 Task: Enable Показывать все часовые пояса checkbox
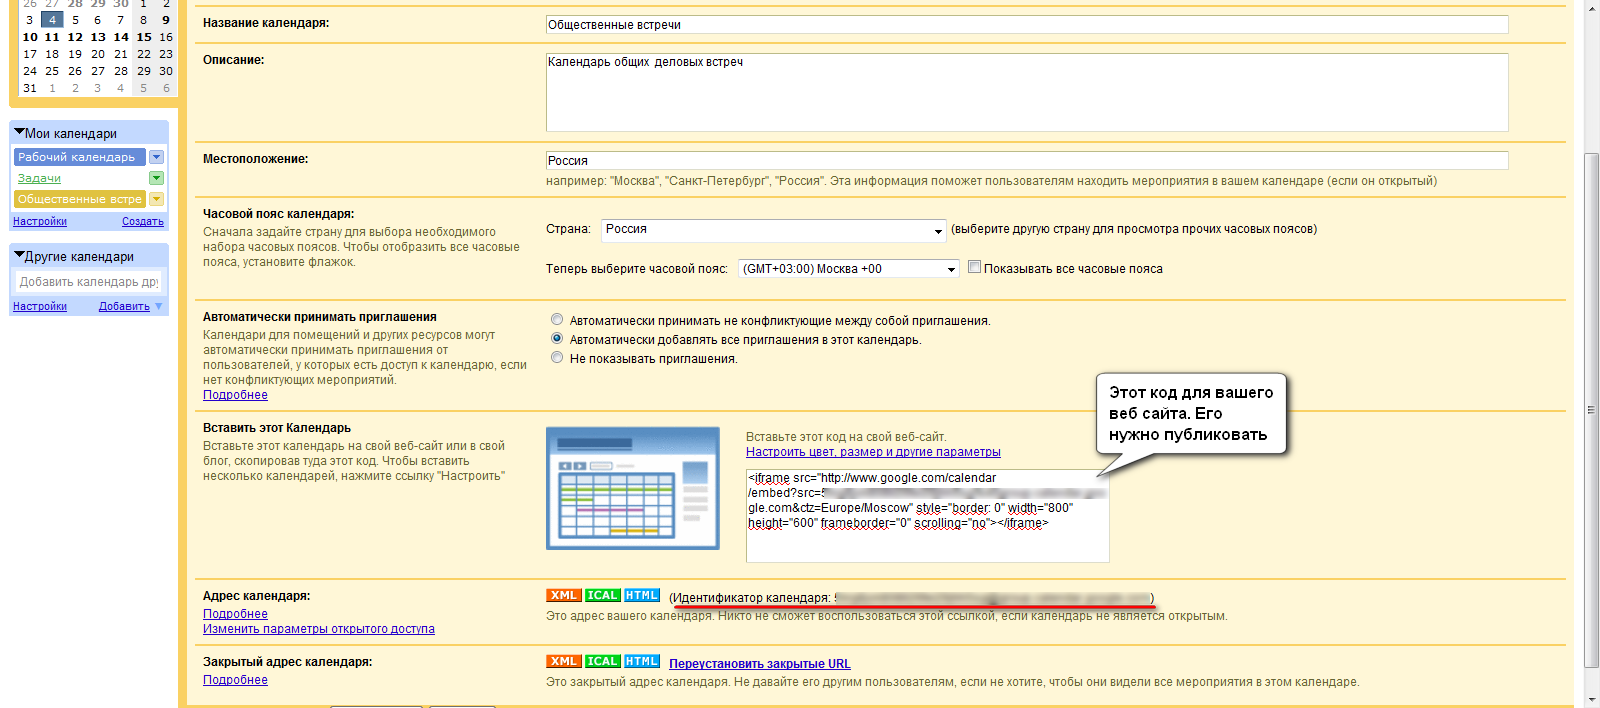point(974,267)
